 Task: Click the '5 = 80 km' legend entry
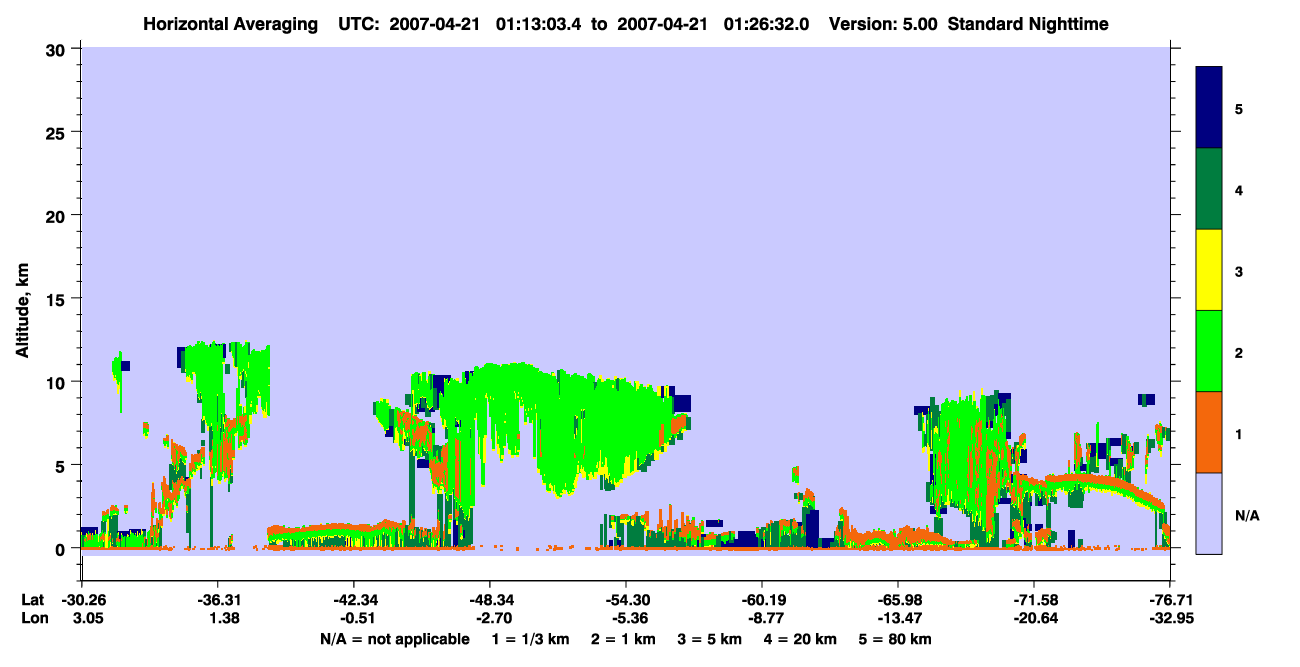(x=896, y=639)
